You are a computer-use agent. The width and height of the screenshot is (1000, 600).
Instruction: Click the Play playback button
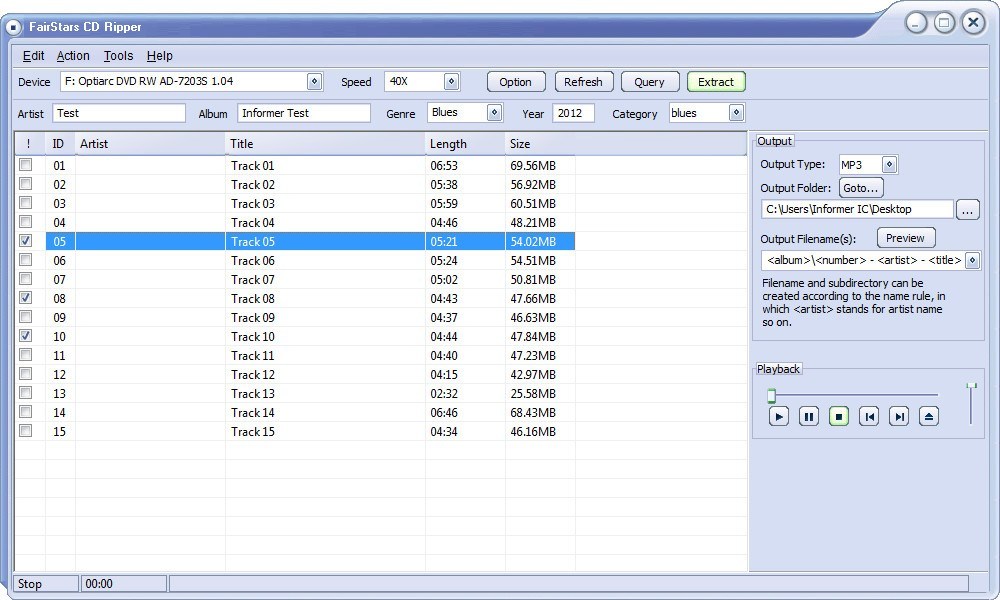pyautogui.click(x=779, y=416)
